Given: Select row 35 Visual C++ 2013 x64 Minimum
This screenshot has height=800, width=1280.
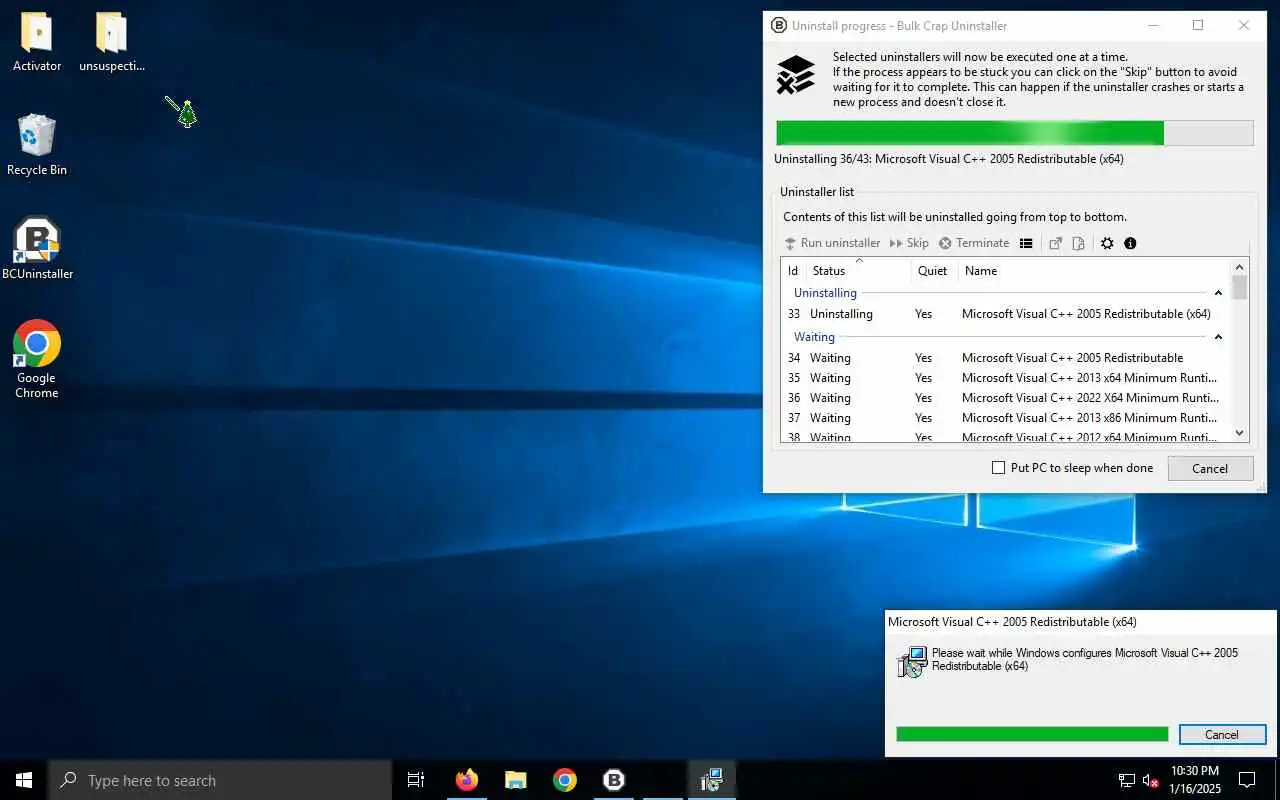Looking at the screenshot, I should pyautogui.click(x=1005, y=378).
